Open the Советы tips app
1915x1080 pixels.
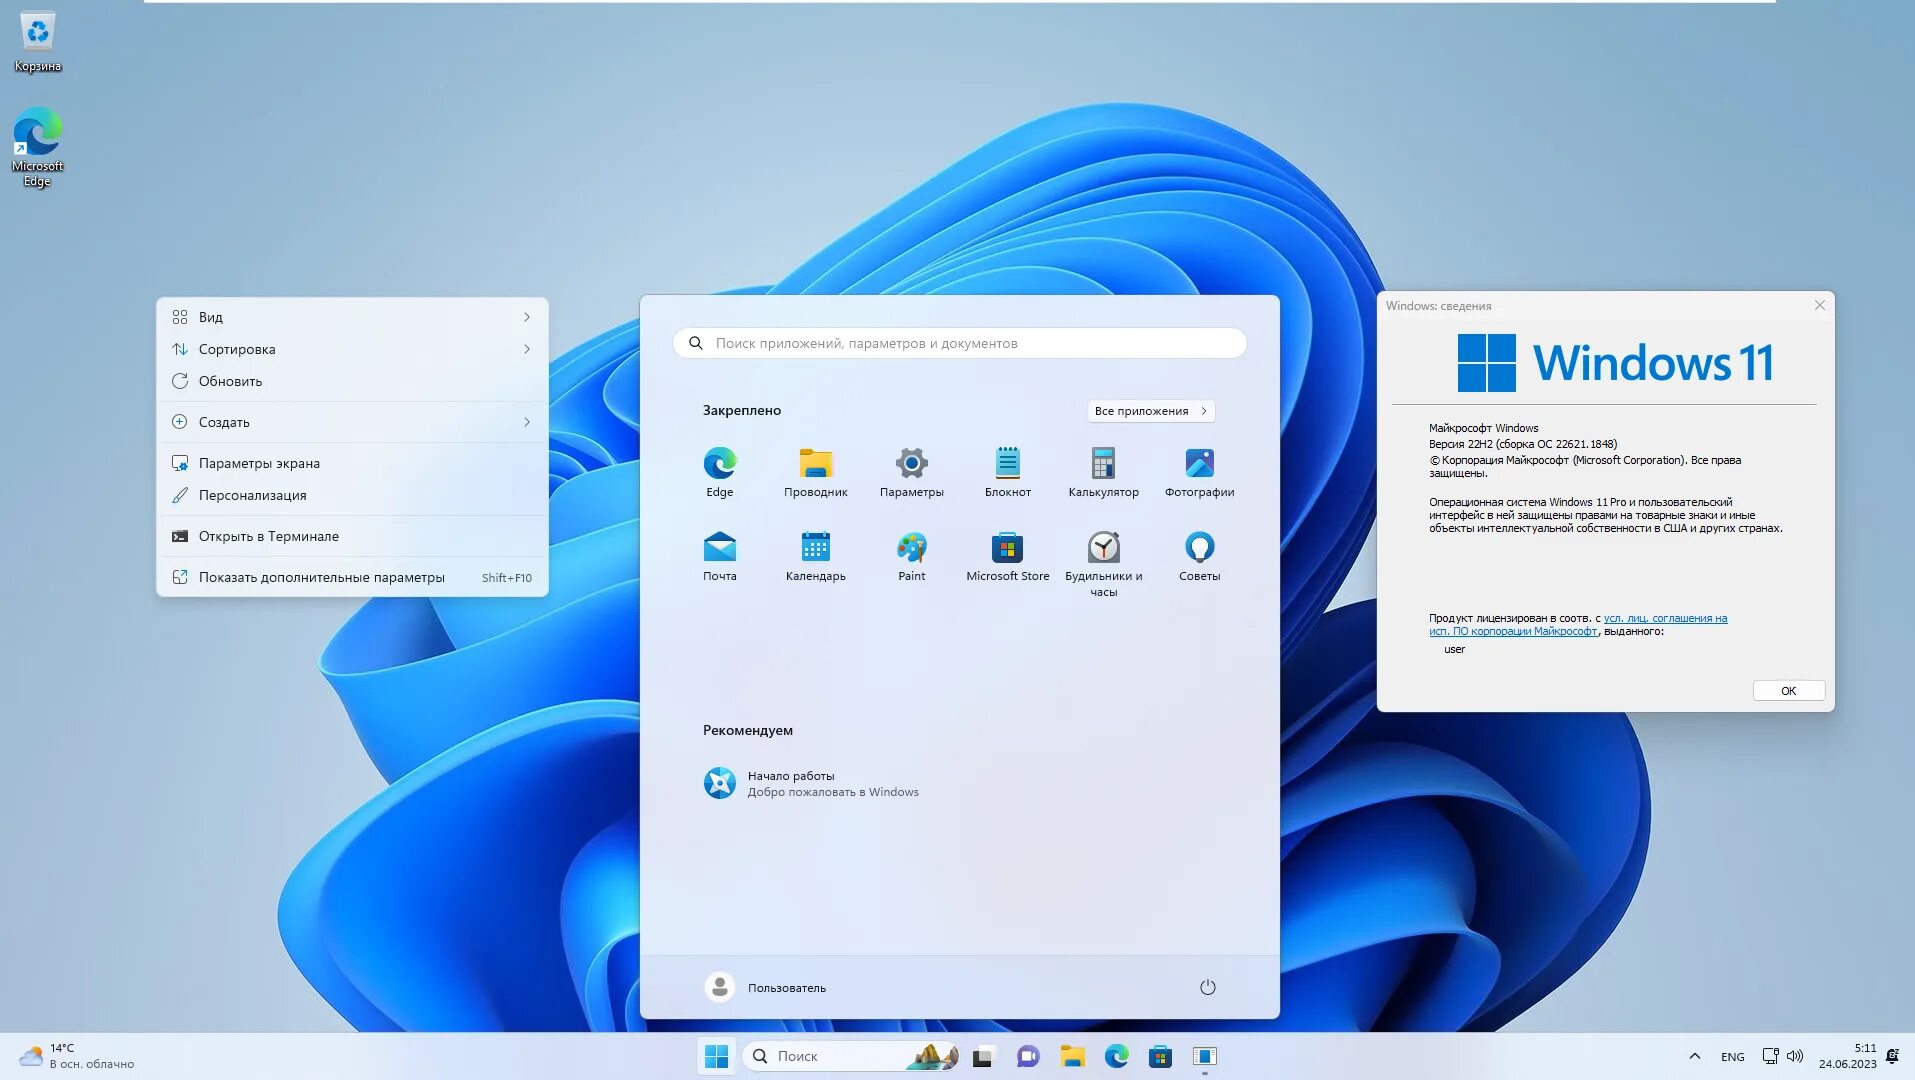pyautogui.click(x=1199, y=556)
